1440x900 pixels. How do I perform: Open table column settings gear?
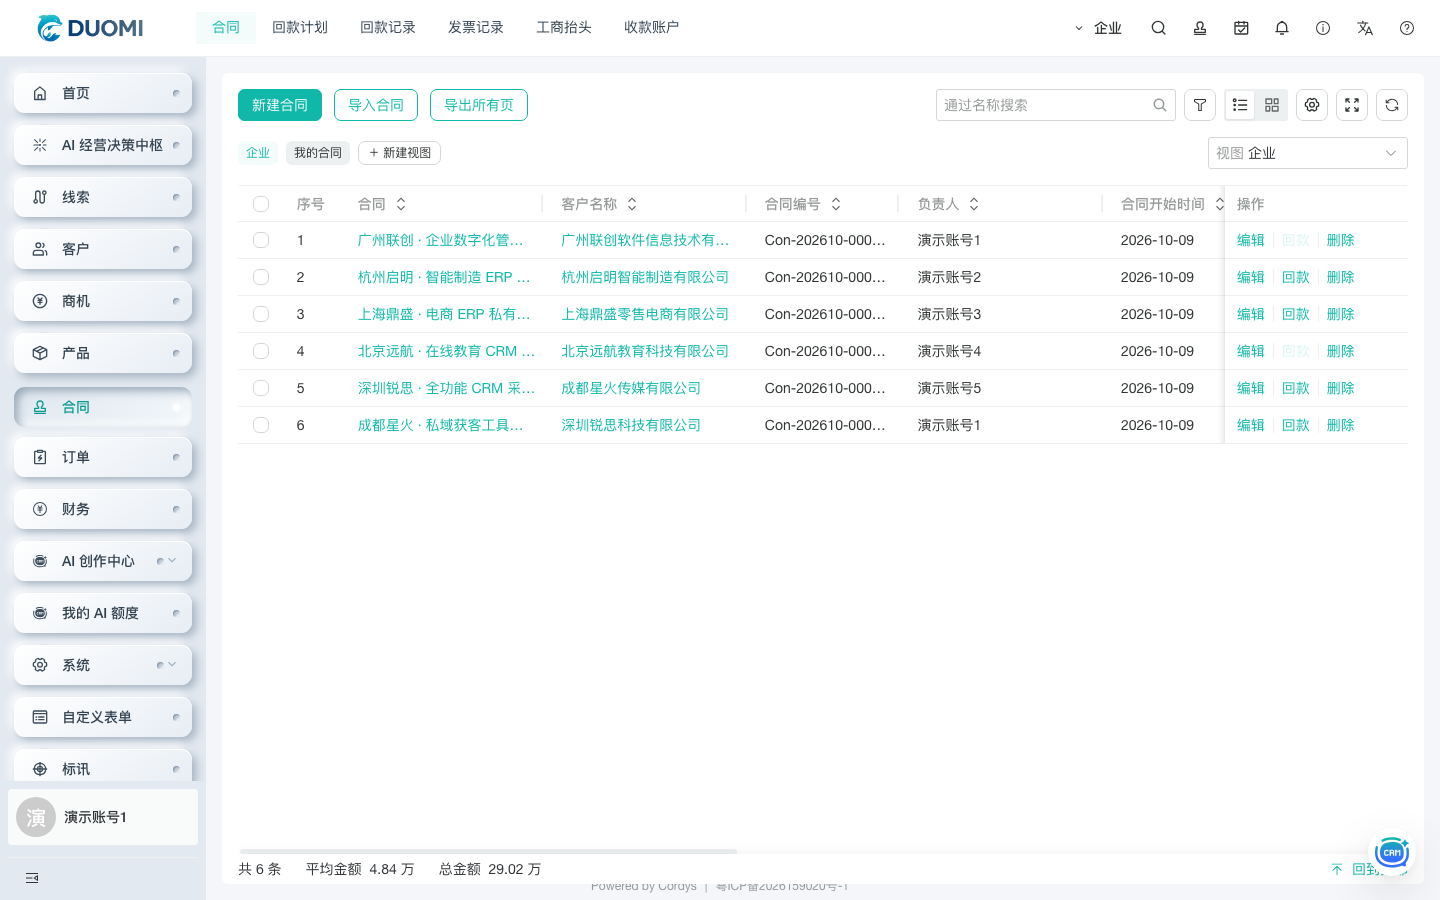tap(1312, 105)
